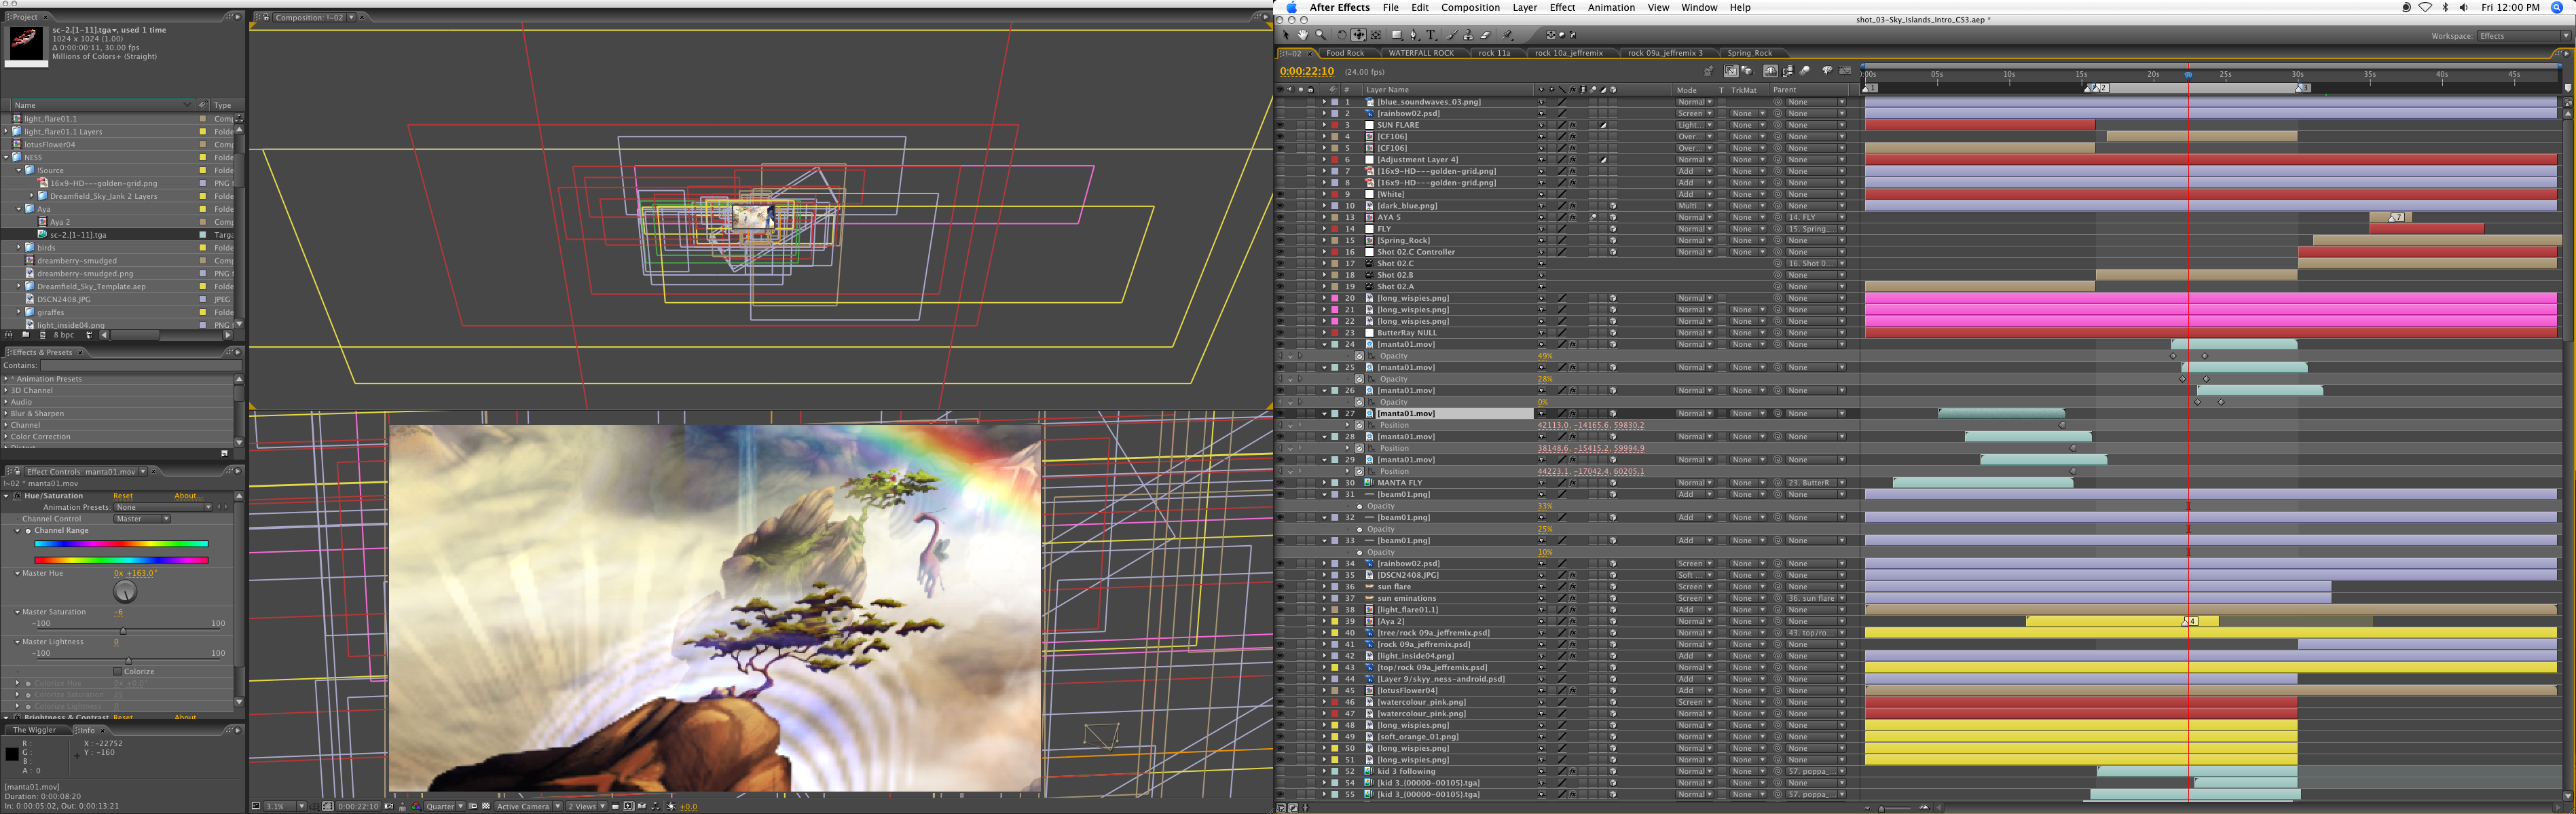
Task: Choose the Puppet Pin tool
Action: 1508,35
